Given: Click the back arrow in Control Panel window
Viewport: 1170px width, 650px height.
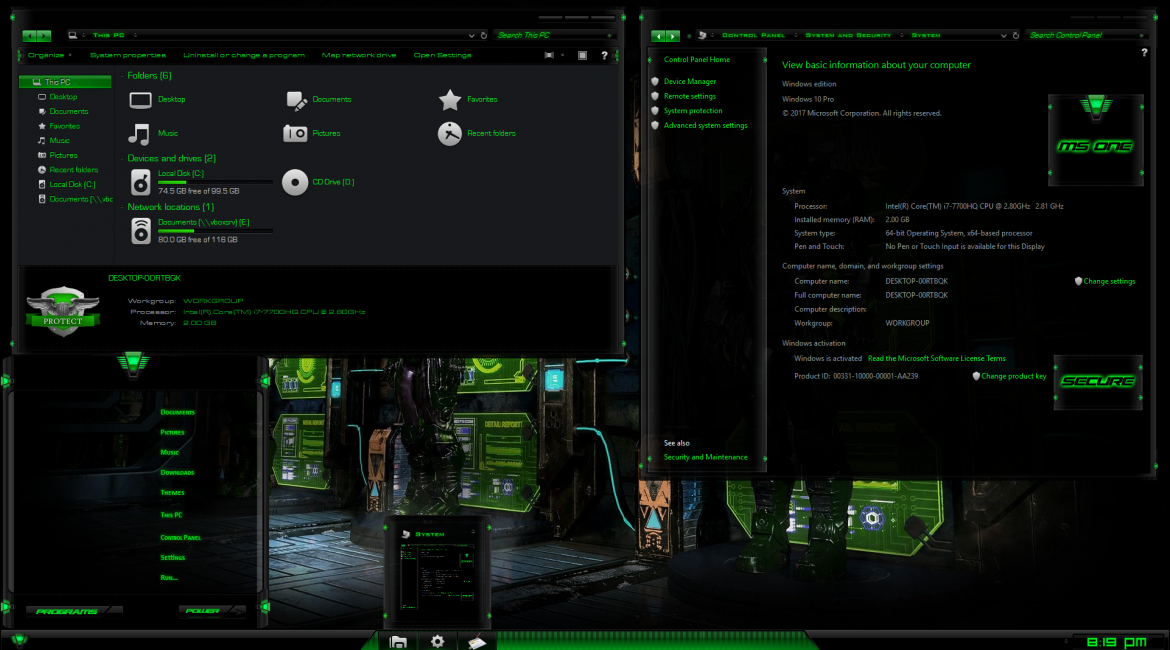Looking at the screenshot, I should click(658, 36).
